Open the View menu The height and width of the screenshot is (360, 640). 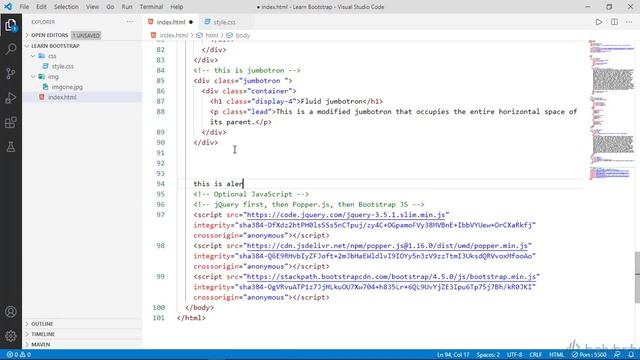click(92, 7)
